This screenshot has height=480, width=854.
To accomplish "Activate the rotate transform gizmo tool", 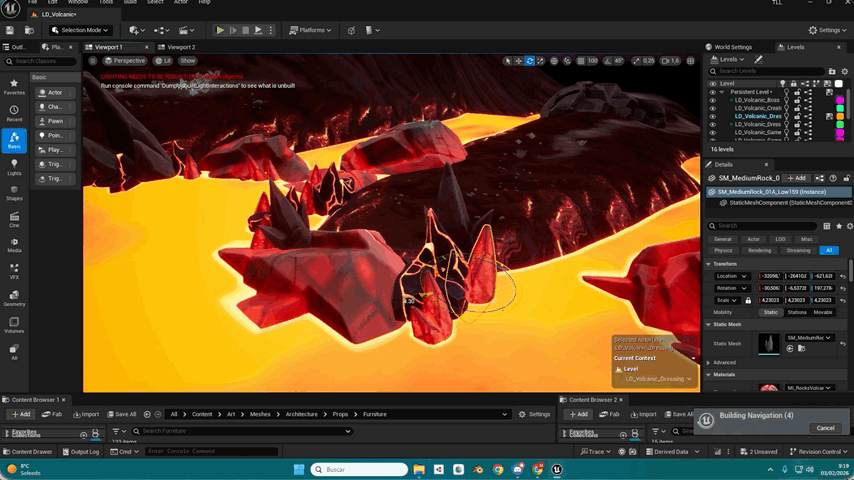I will coord(529,61).
